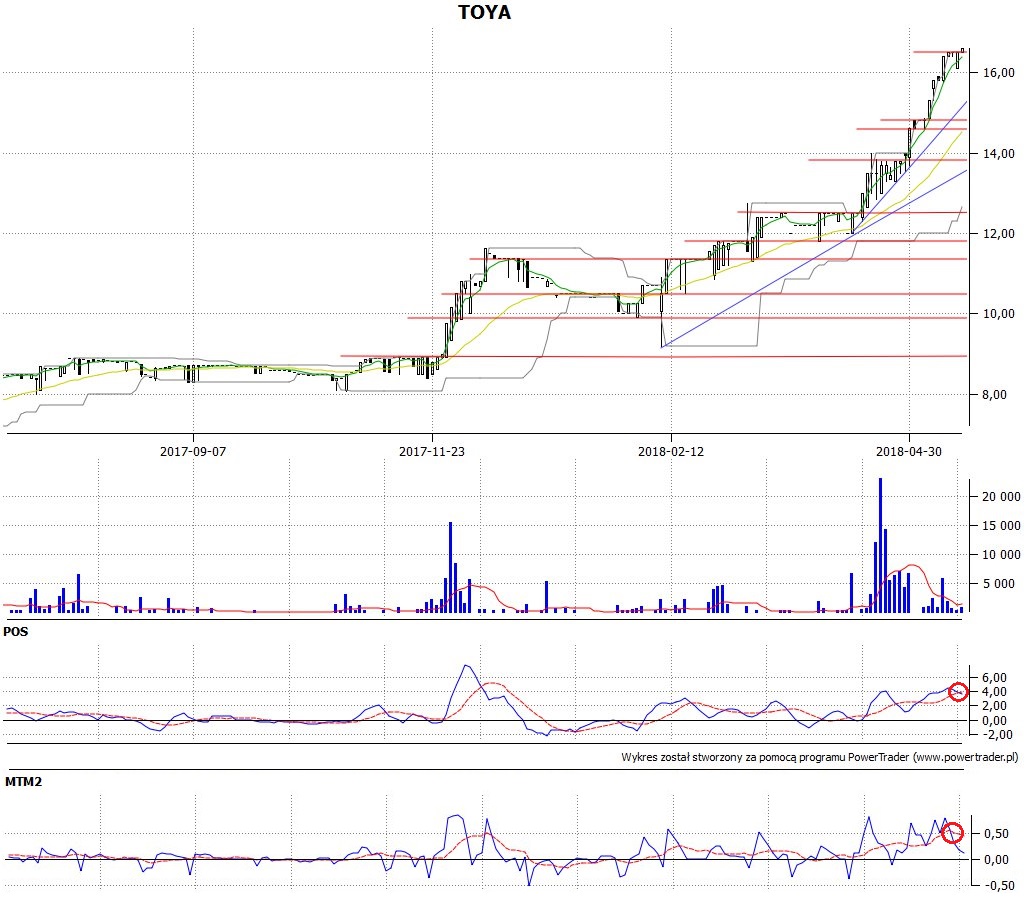Click the 20 000 volume axis label
The width and height of the screenshot is (1028, 899).
1001,496
